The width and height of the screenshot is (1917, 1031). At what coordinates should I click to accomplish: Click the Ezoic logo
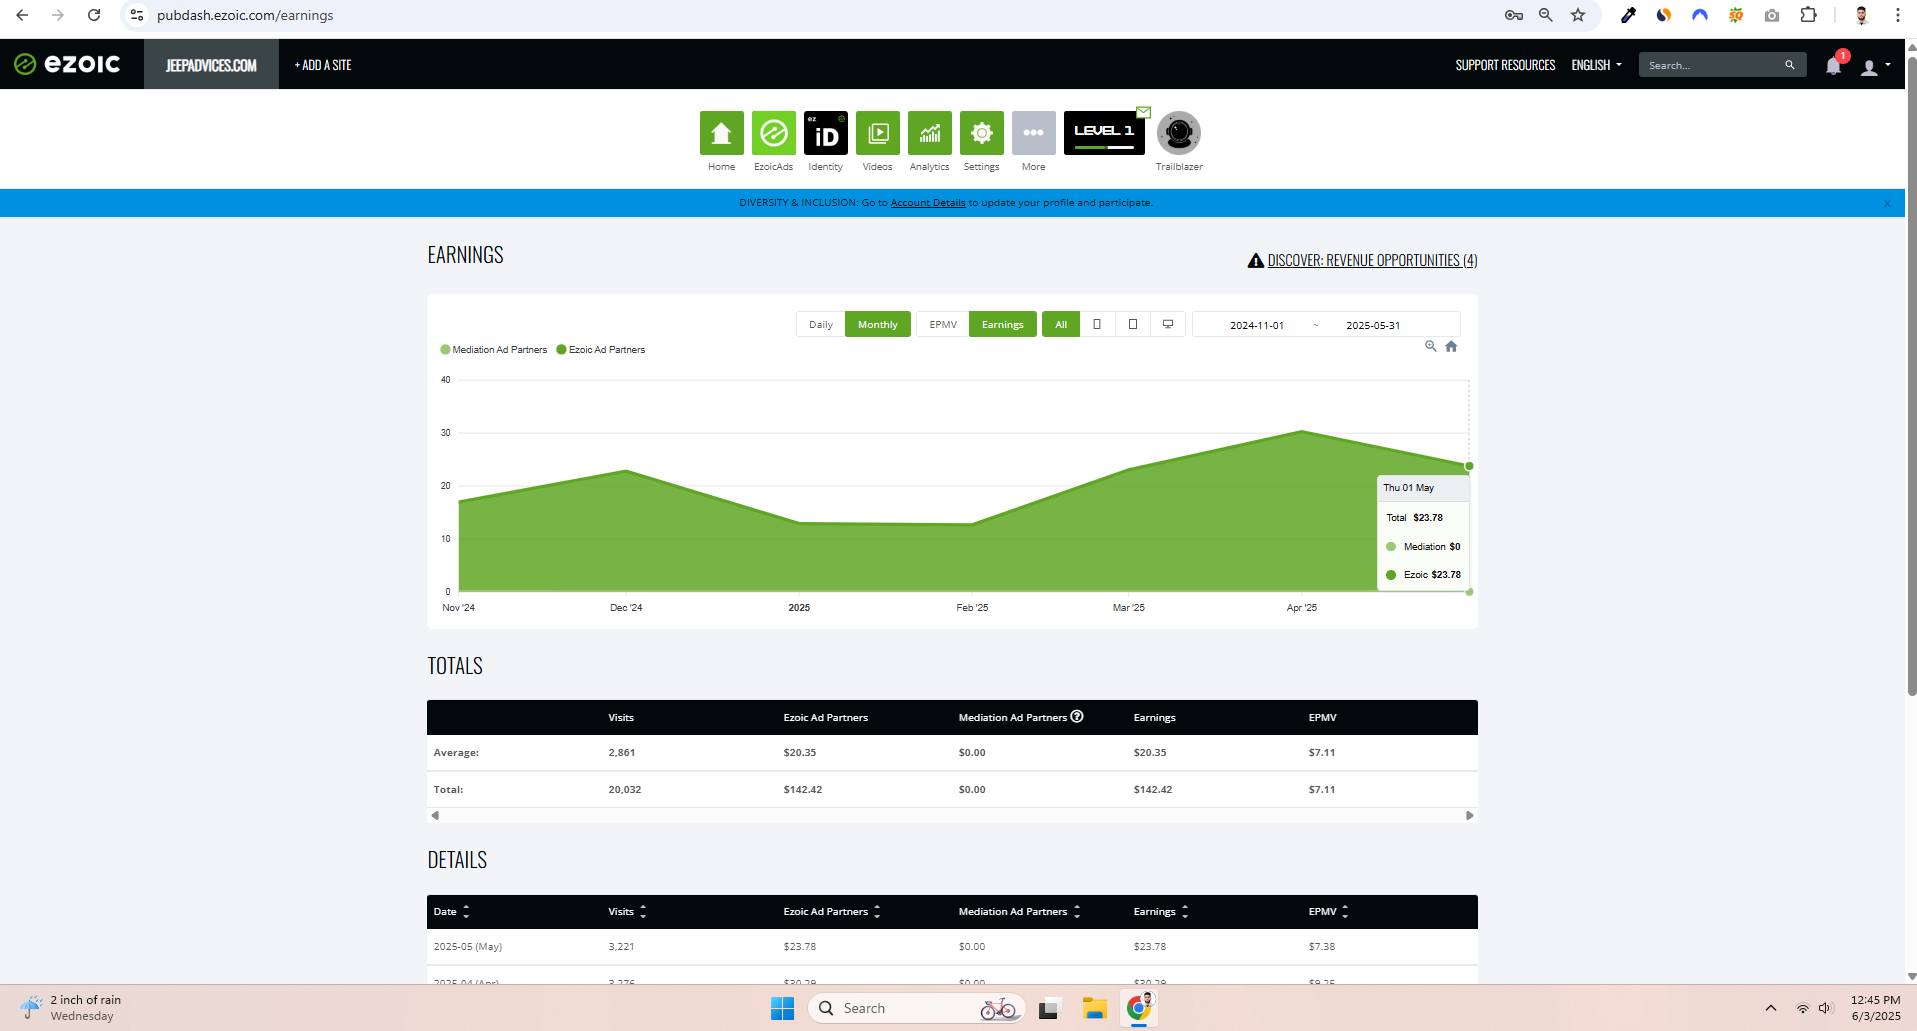click(67, 64)
